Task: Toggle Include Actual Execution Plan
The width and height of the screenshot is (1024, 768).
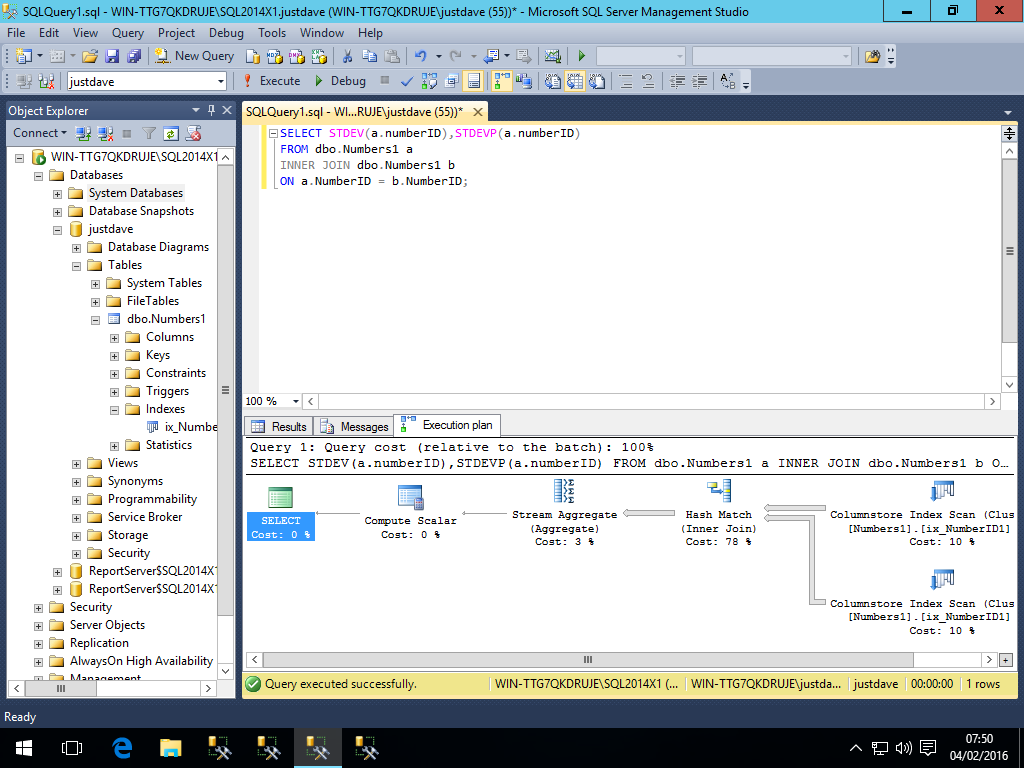Action: pyautogui.click(x=500, y=81)
